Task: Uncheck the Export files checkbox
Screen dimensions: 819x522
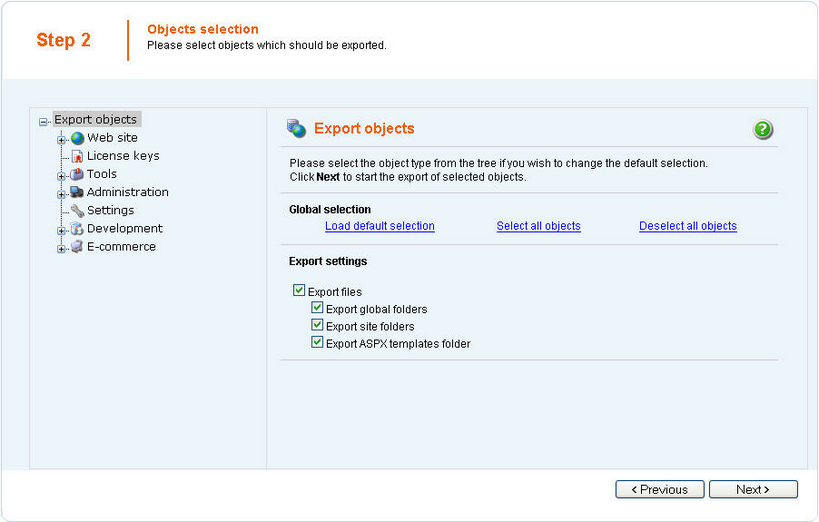Action: tap(299, 290)
